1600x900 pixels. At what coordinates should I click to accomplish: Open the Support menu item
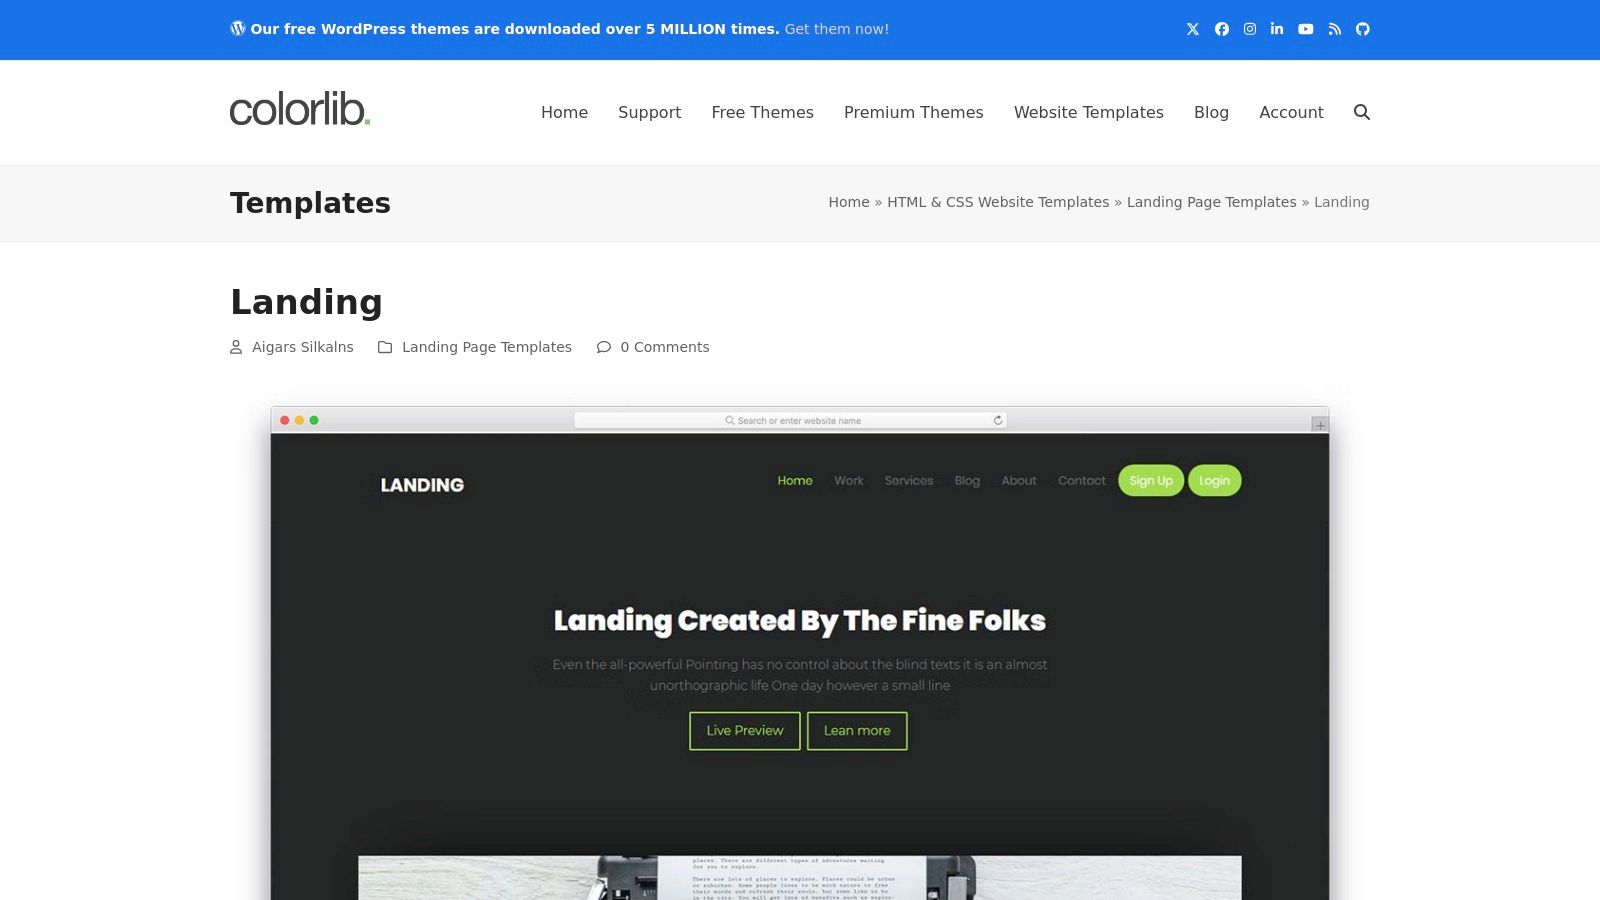[649, 112]
